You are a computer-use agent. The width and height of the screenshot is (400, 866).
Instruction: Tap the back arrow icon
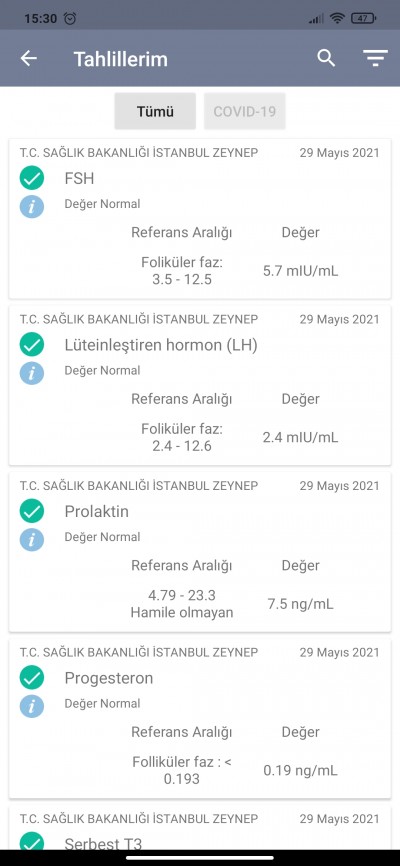29,59
